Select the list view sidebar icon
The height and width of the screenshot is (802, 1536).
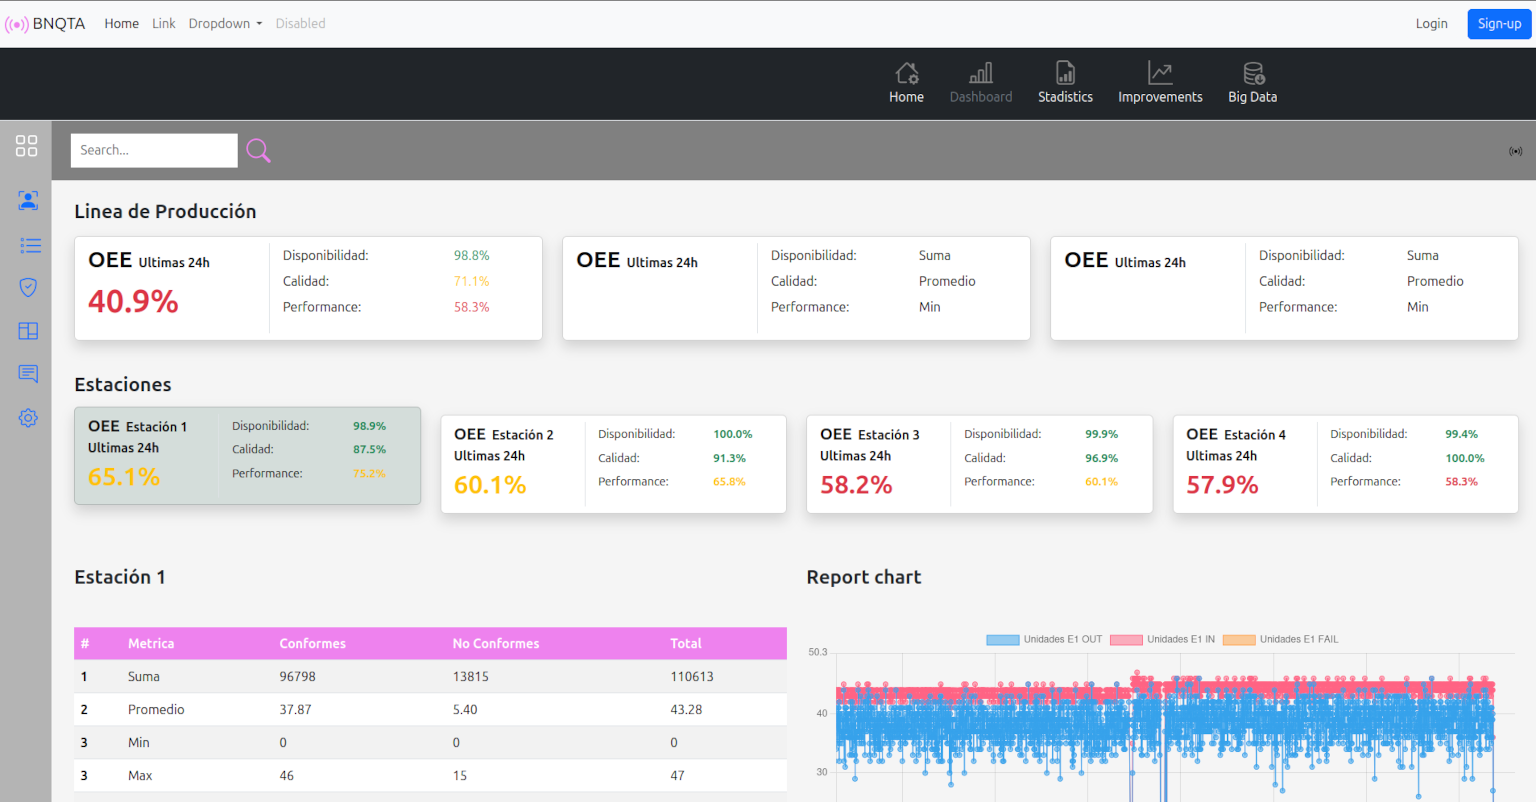[30, 245]
